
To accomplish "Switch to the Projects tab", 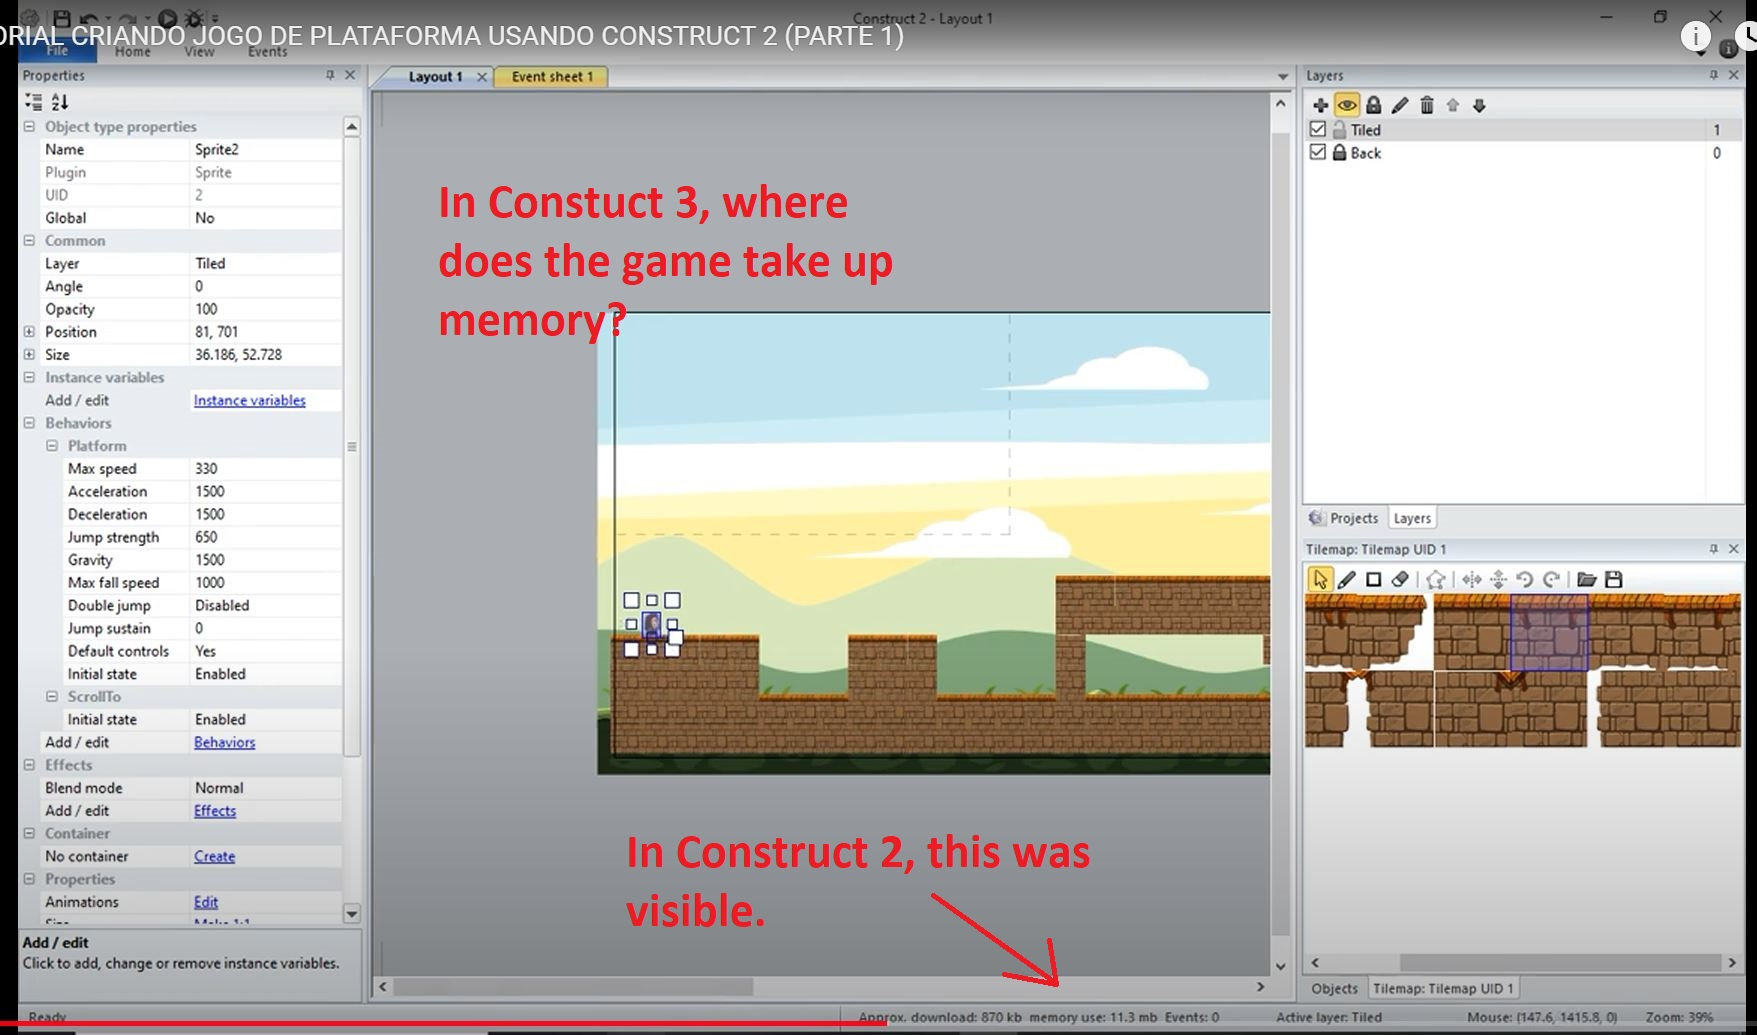I will point(1345,518).
